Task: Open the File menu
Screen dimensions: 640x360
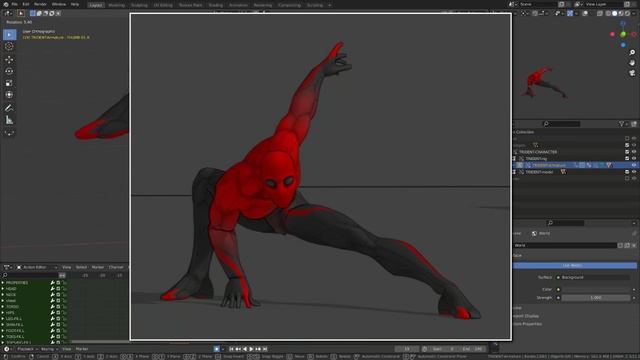Action: pos(15,4)
